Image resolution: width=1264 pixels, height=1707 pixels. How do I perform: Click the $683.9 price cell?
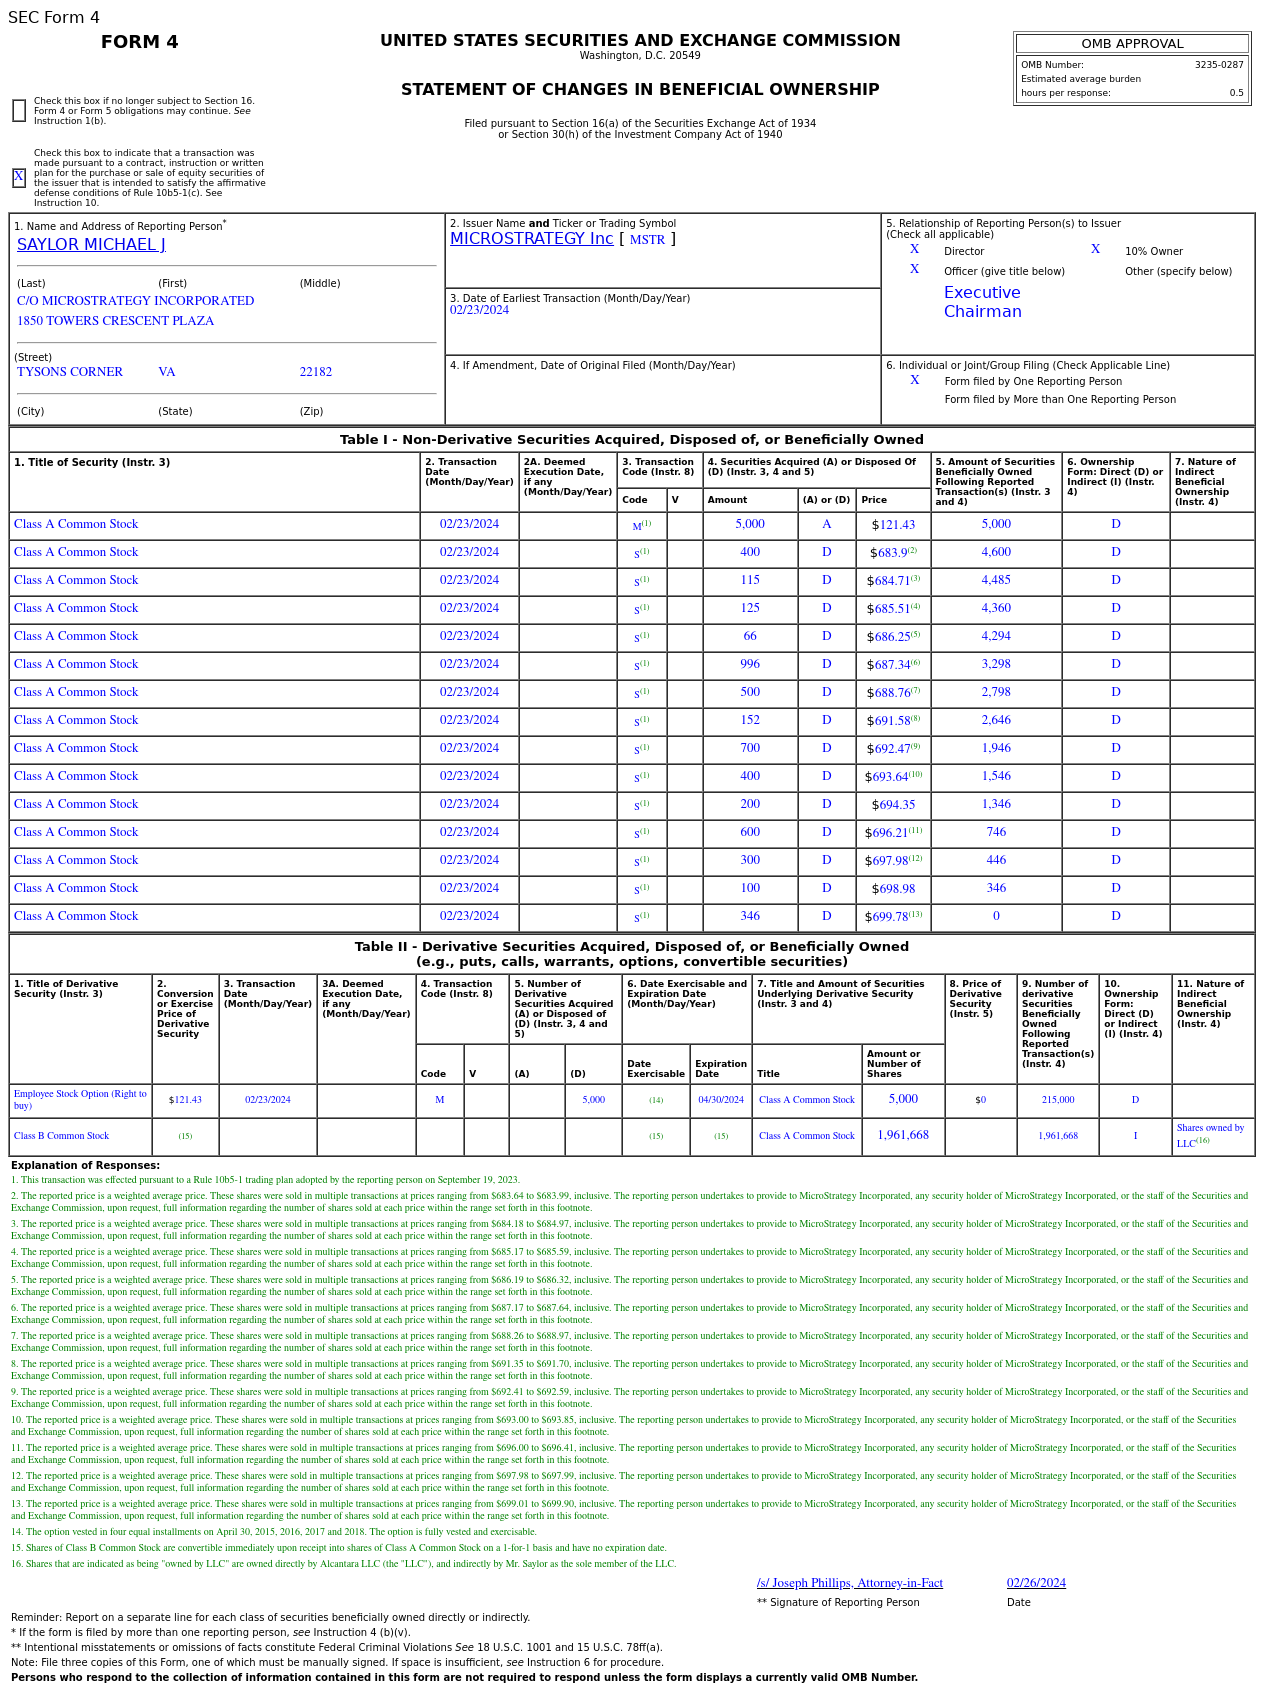coord(893,553)
